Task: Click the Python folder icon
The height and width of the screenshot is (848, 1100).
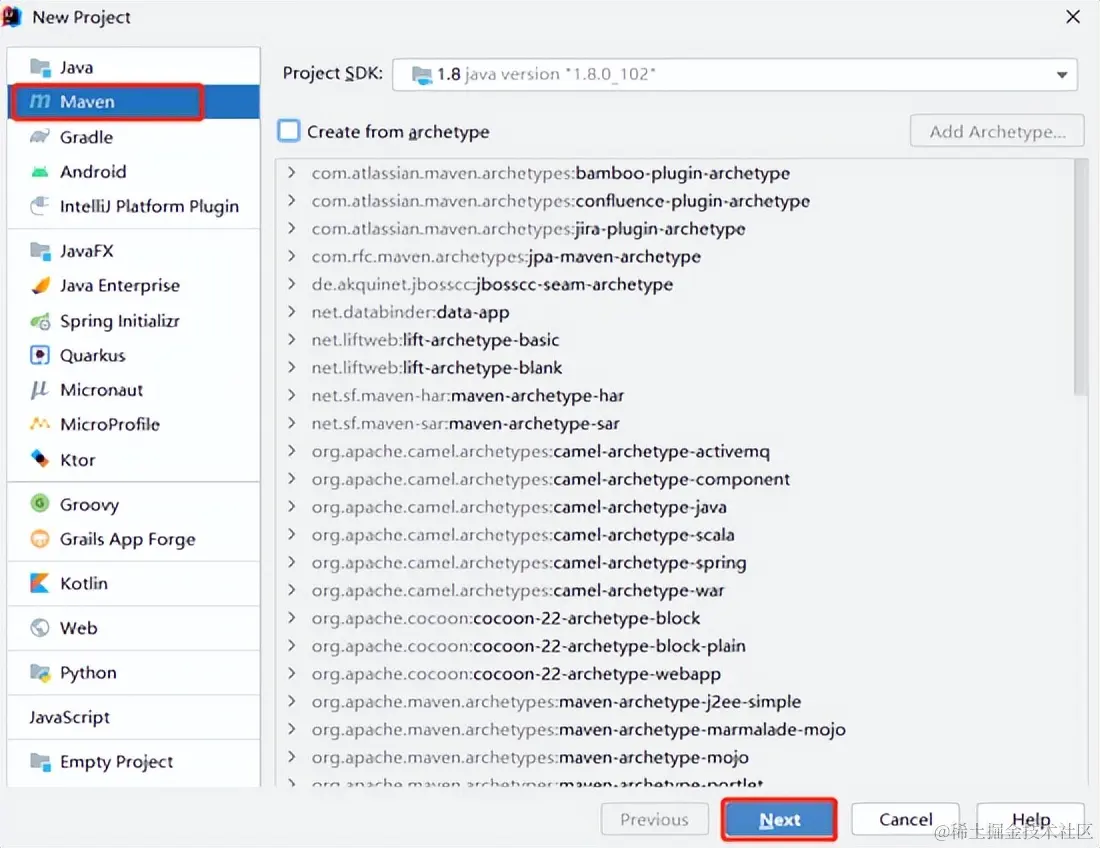Action: [40, 673]
